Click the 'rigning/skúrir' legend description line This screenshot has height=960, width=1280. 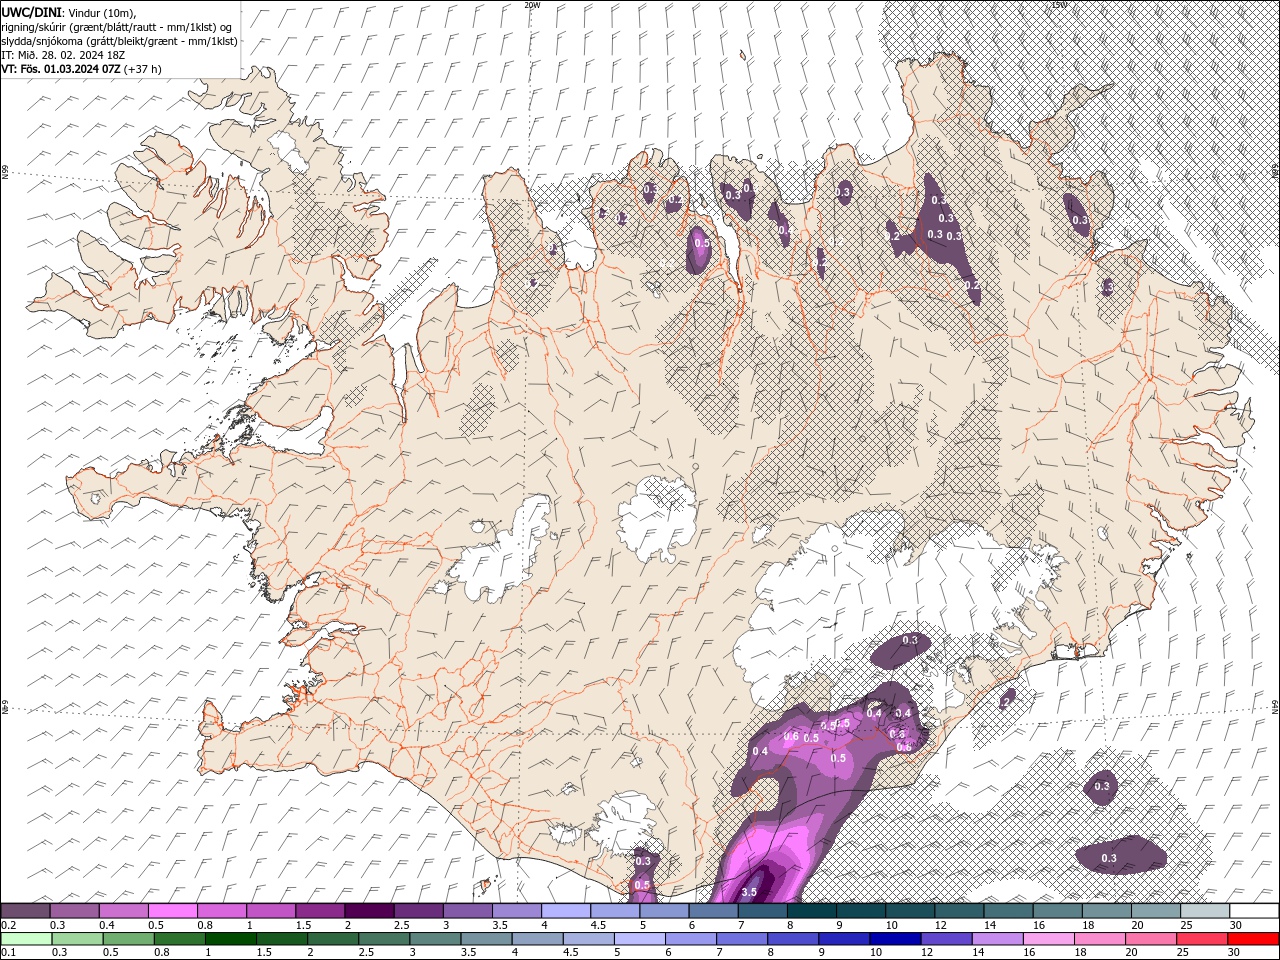click(118, 27)
